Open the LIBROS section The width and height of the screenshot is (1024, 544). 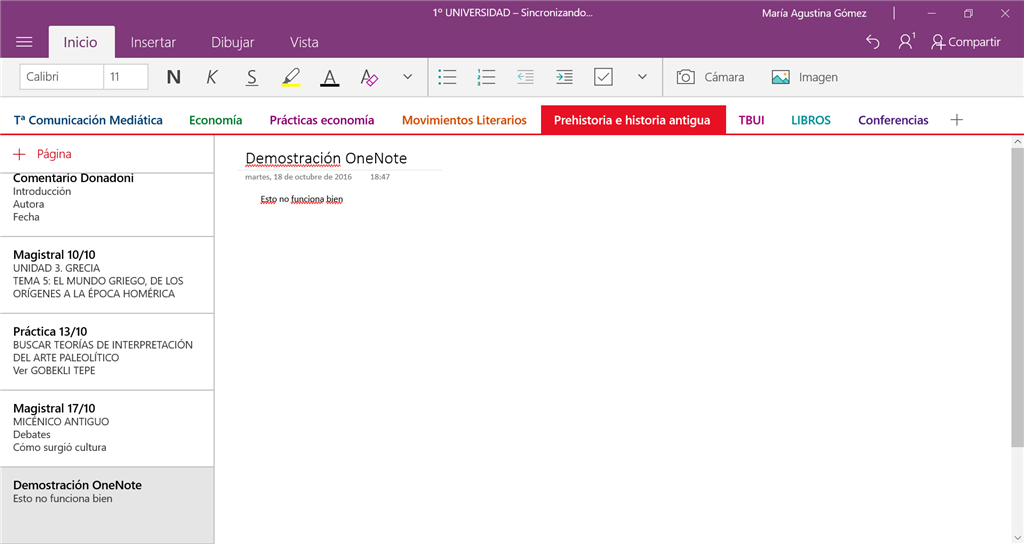811,120
